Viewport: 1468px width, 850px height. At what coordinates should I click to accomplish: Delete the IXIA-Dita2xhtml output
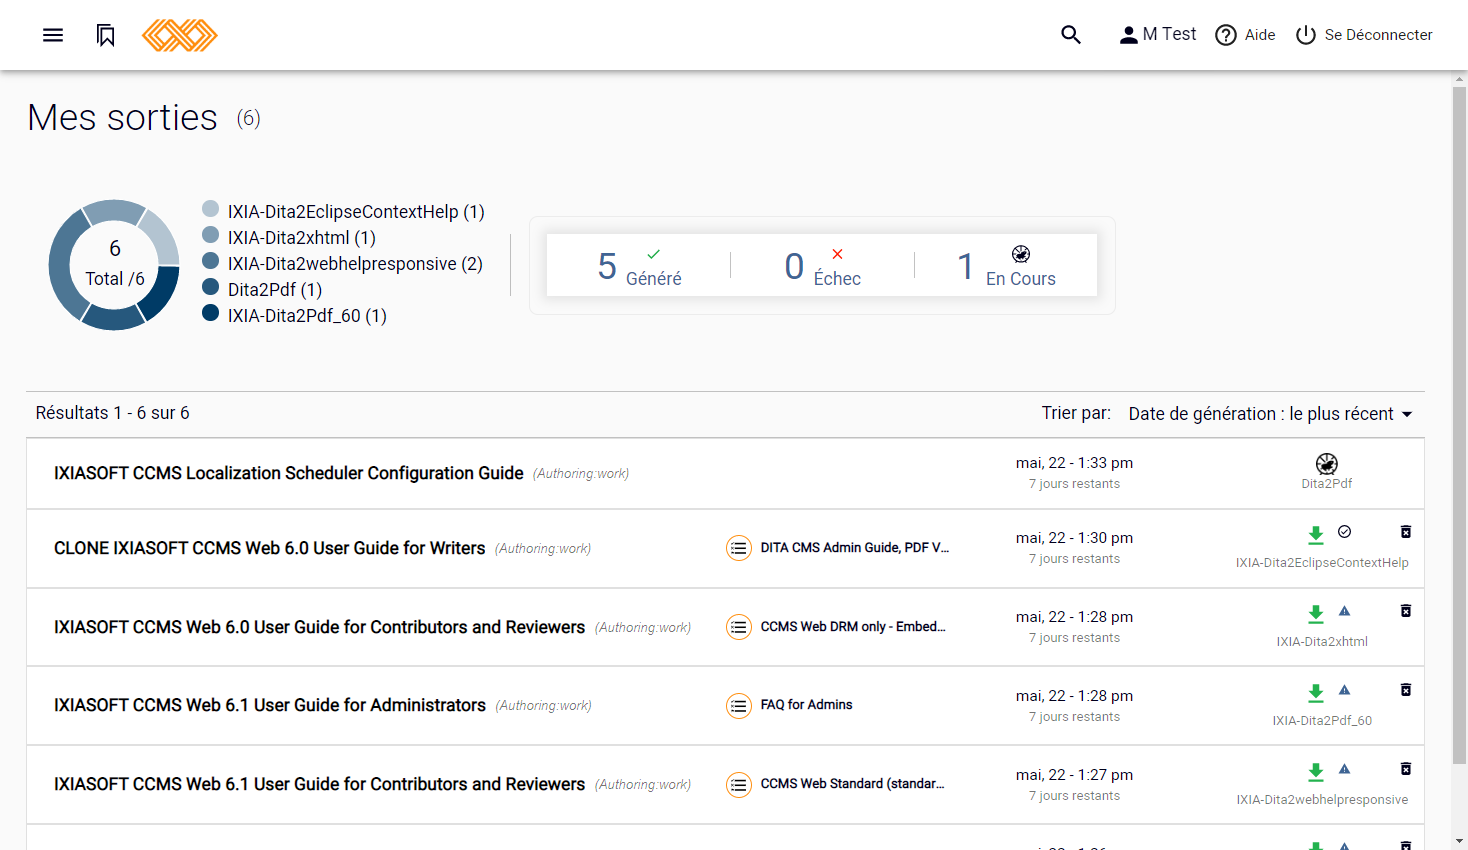pos(1406,611)
